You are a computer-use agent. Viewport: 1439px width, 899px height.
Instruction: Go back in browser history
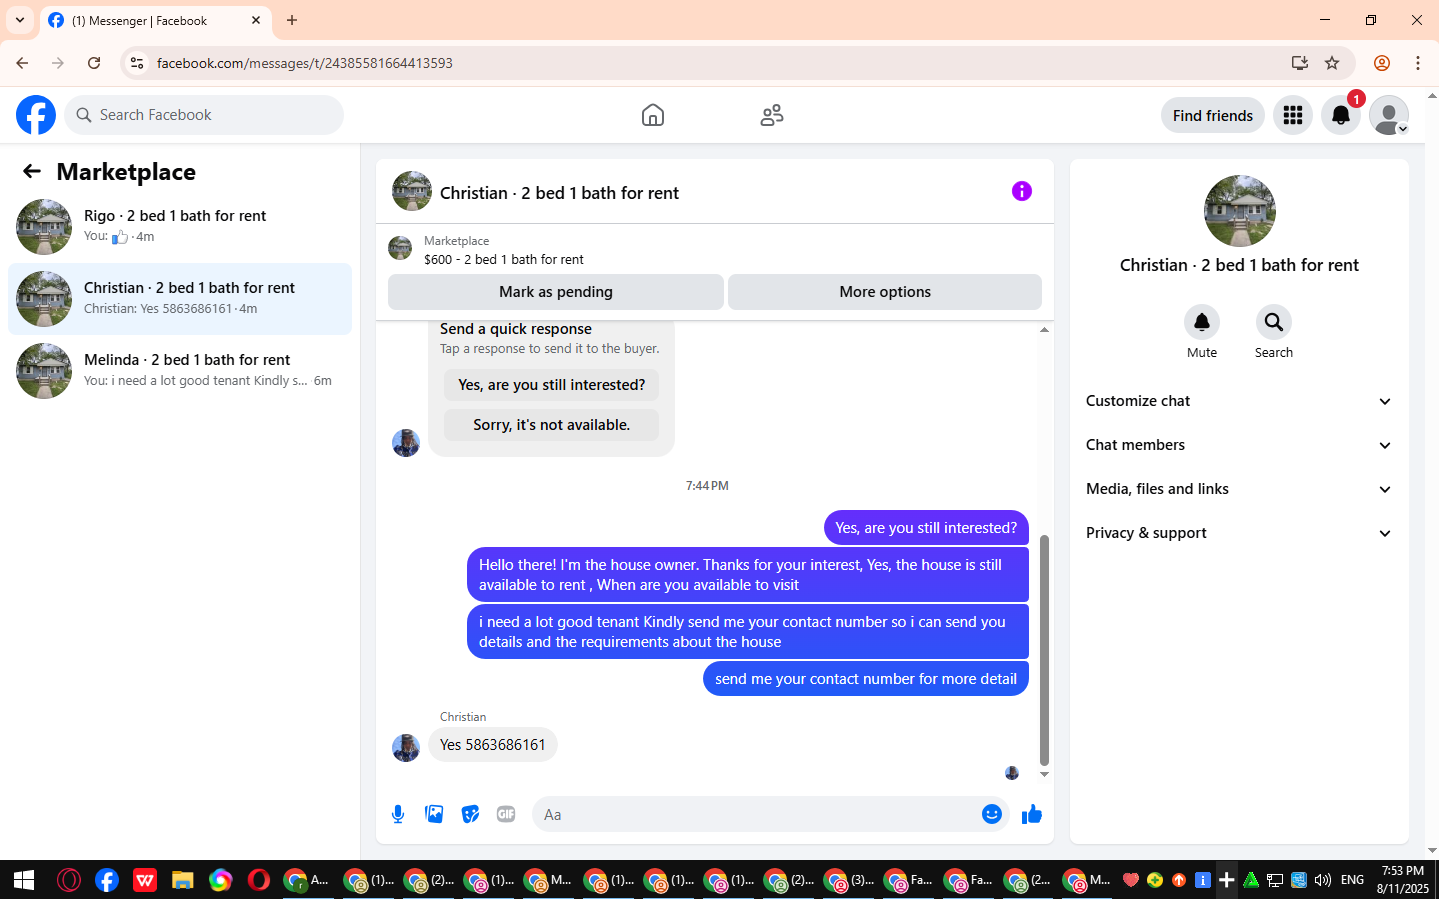(22, 63)
